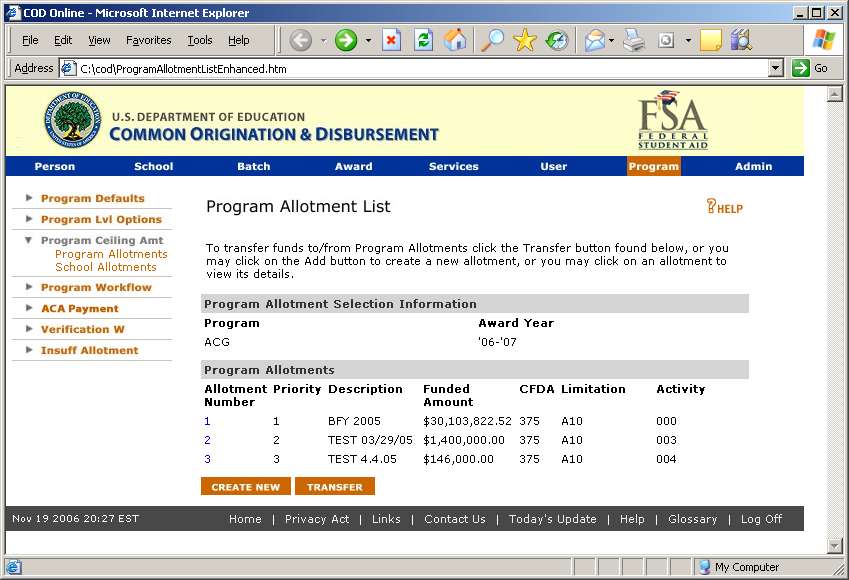The image size is (849, 580).
Task: Click the browser Back arrow button
Action: pyautogui.click(x=300, y=40)
